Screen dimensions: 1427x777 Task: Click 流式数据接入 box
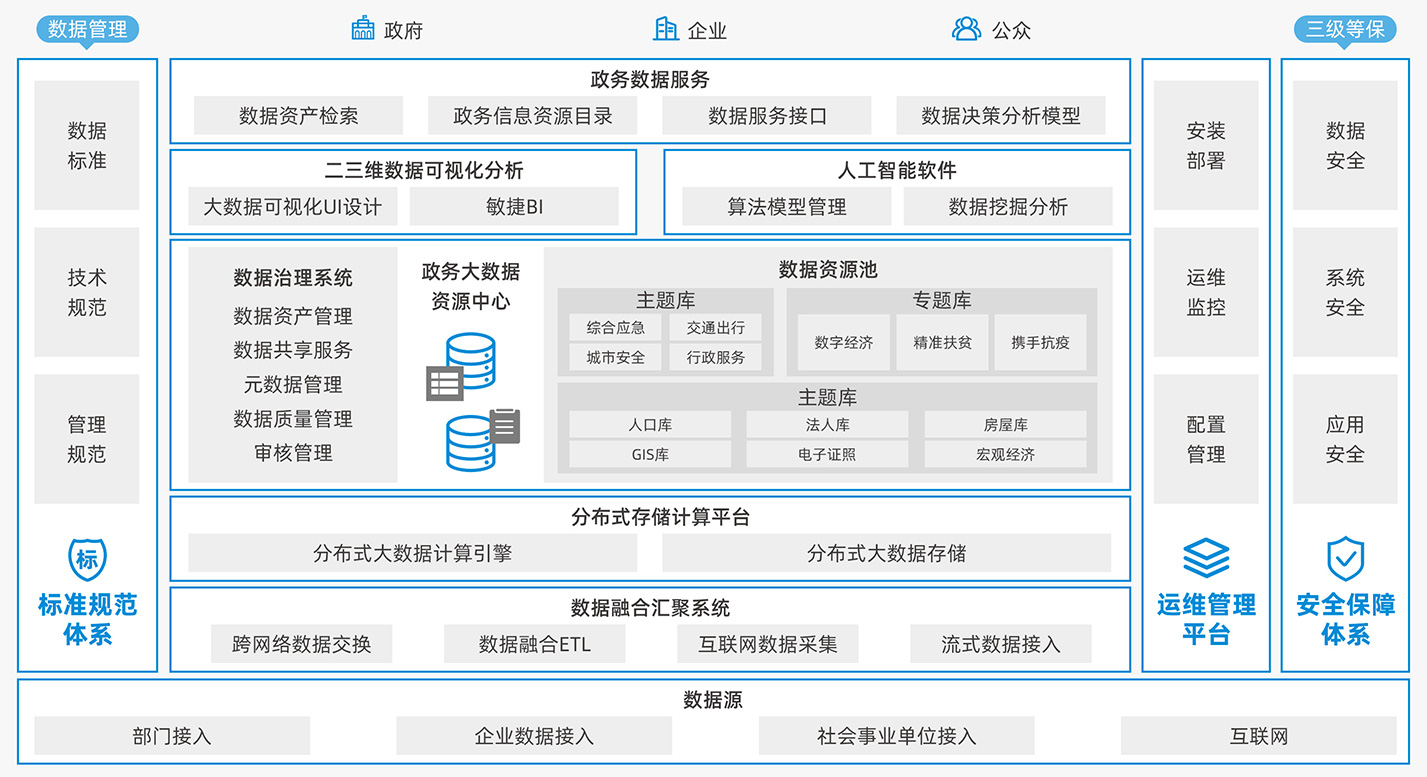click(x=1001, y=643)
